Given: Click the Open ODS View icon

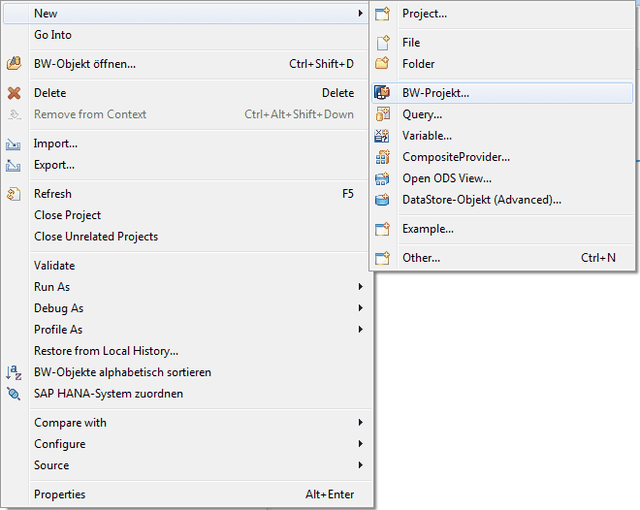Looking at the screenshot, I should coord(382,179).
